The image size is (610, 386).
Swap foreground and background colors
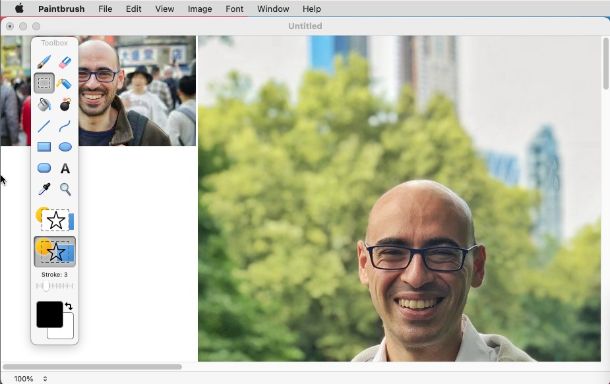pos(68,306)
